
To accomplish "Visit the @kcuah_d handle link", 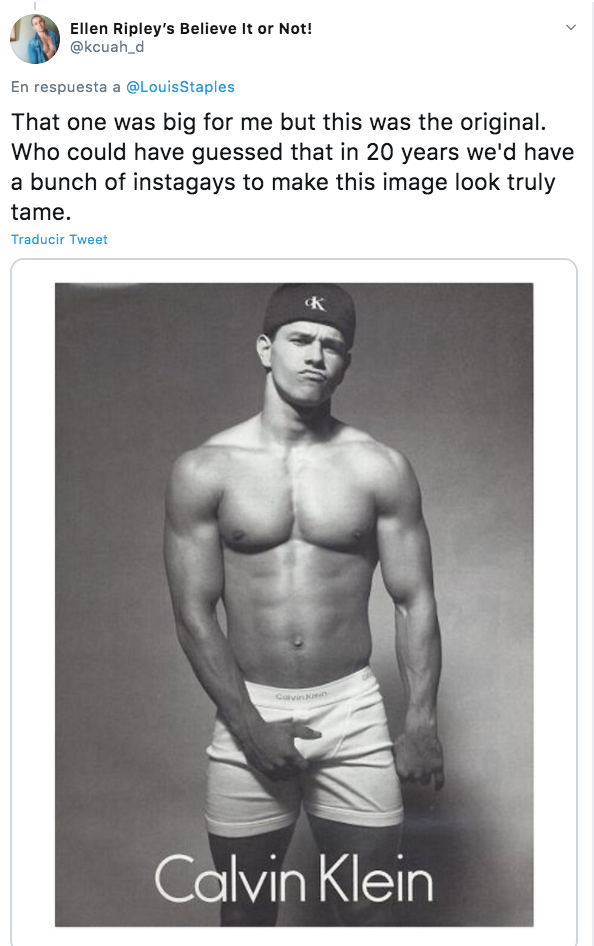I will pos(107,47).
